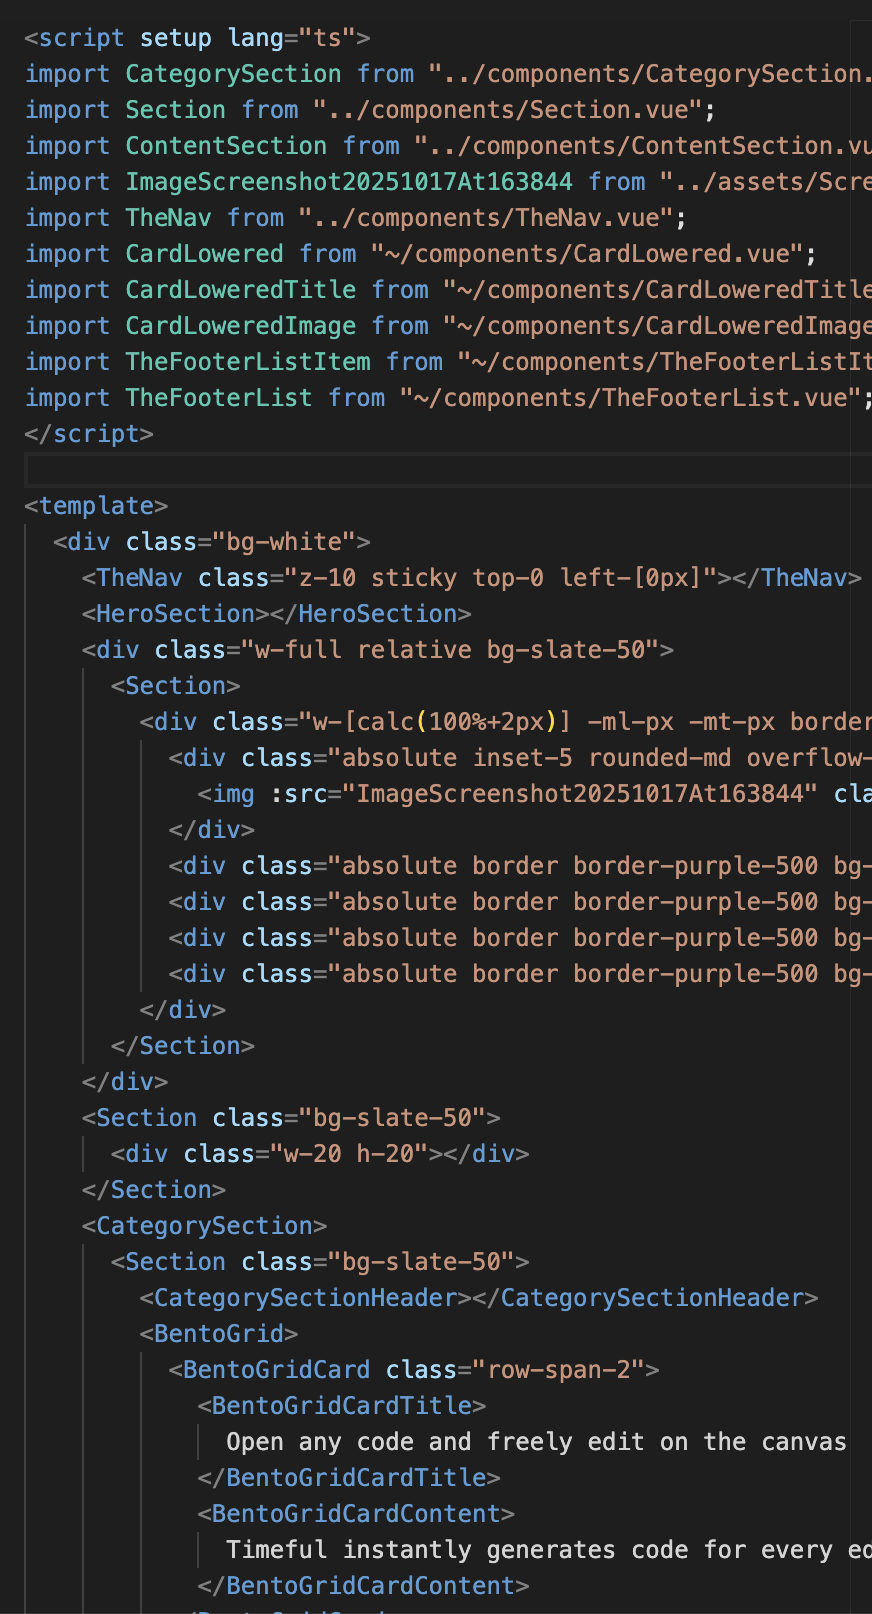Click the BentoGridCardContent opening tag
Image resolution: width=872 pixels, height=1614 pixels.
pyautogui.click(x=356, y=1514)
